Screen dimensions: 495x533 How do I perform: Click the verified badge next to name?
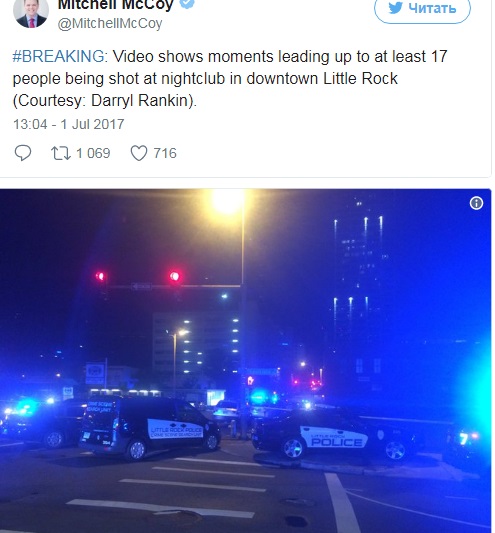[187, 3]
